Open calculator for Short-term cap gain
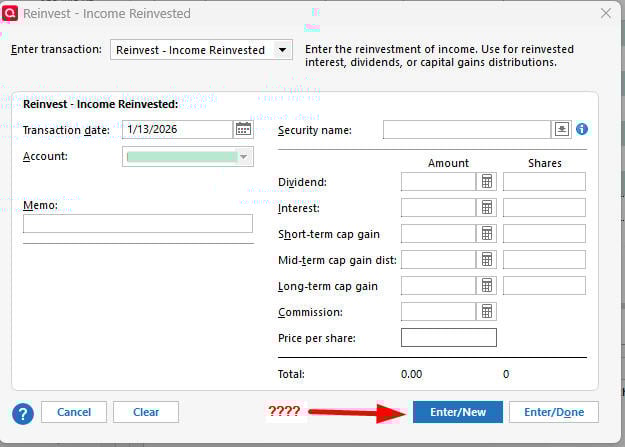Image resolution: width=625 pixels, height=447 pixels. click(486, 233)
